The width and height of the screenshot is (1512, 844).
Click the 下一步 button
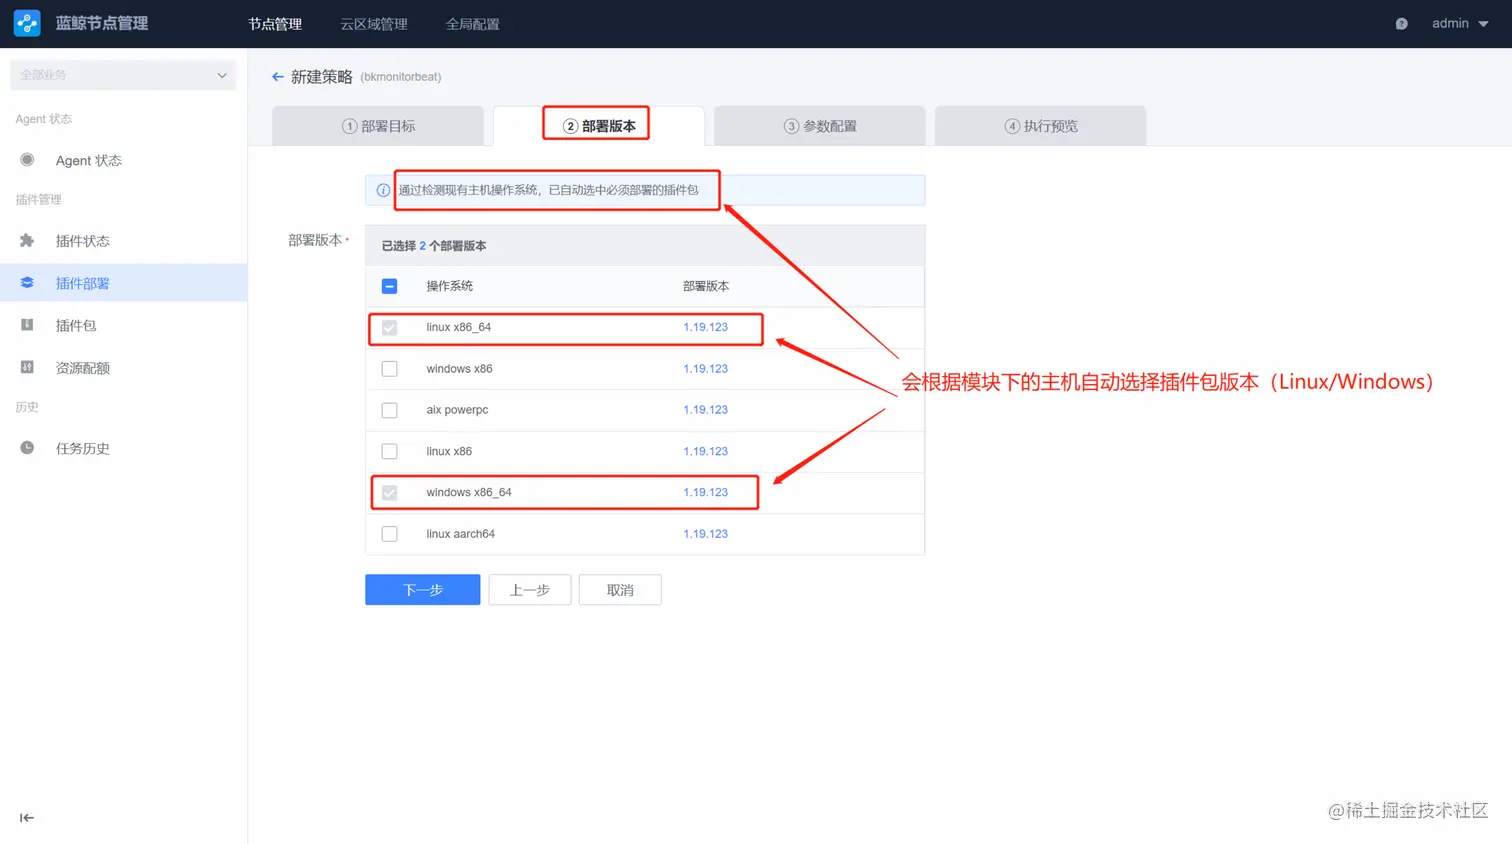point(423,590)
